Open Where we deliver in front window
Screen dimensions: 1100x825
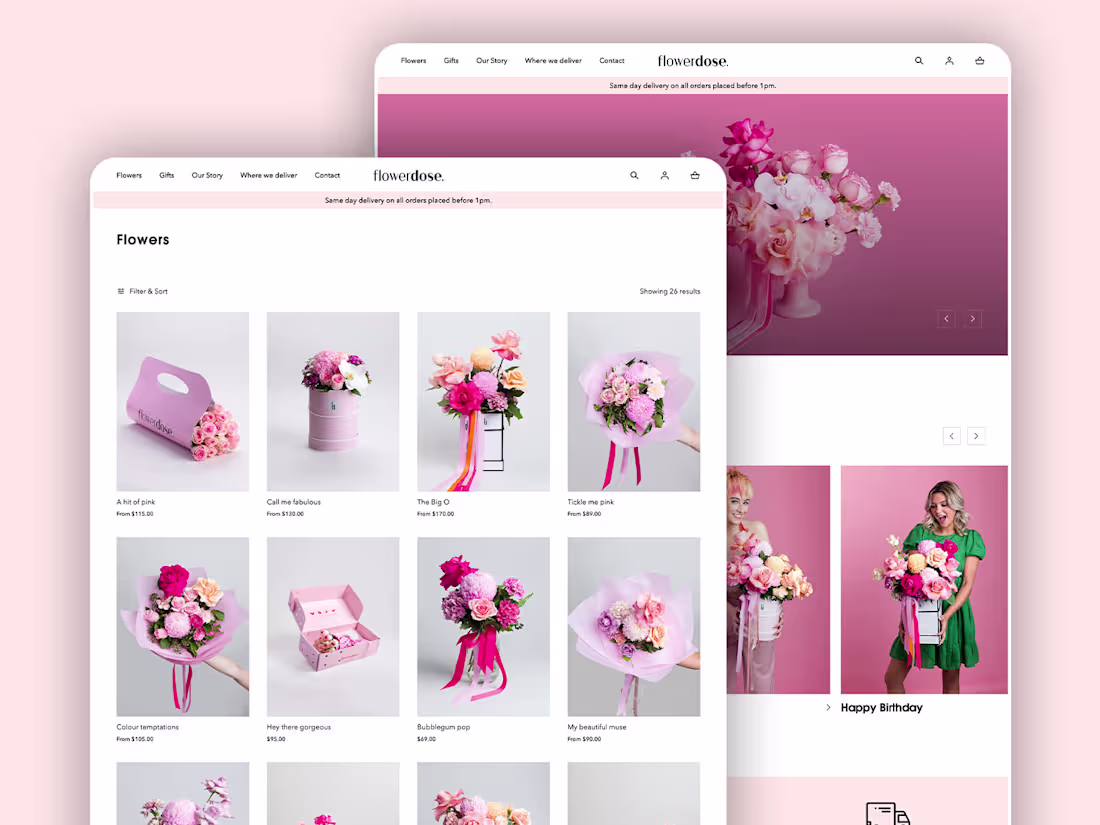pos(269,175)
